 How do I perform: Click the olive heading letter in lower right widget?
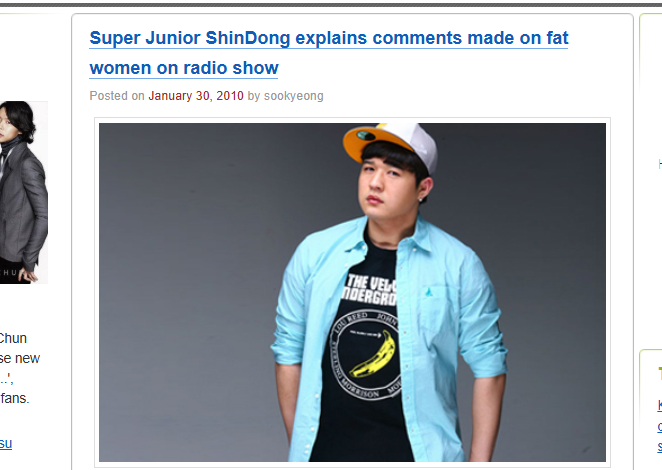[x=660, y=374]
